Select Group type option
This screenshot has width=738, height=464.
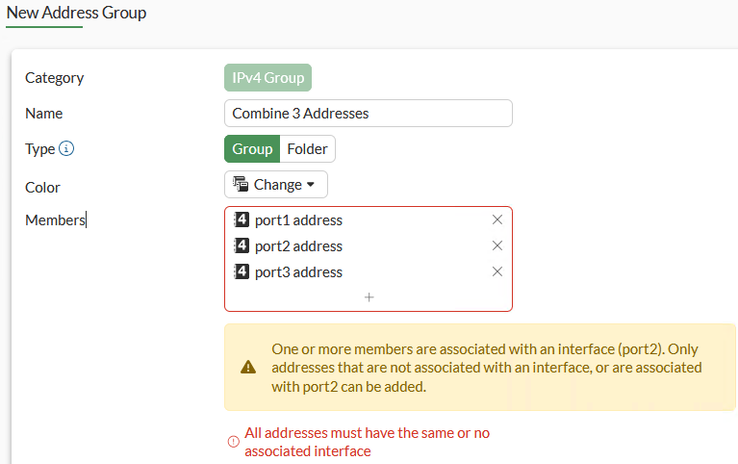click(252, 149)
